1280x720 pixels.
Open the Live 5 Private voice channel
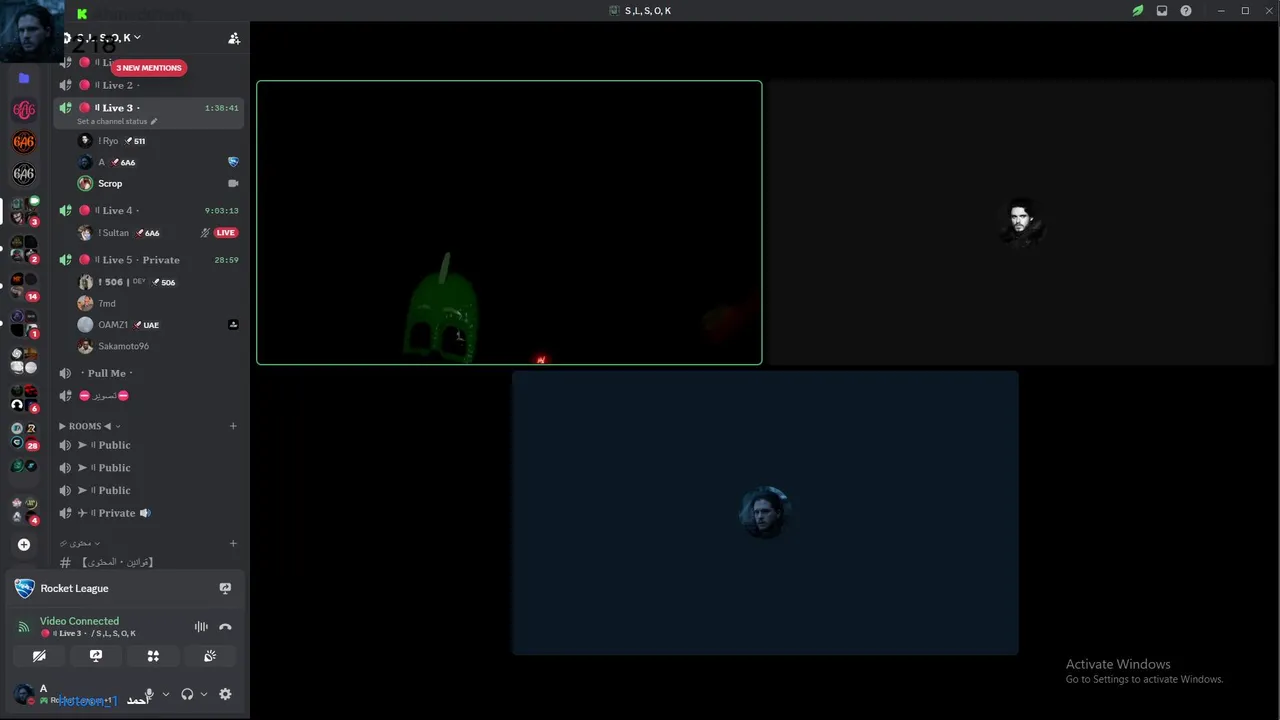(148, 260)
